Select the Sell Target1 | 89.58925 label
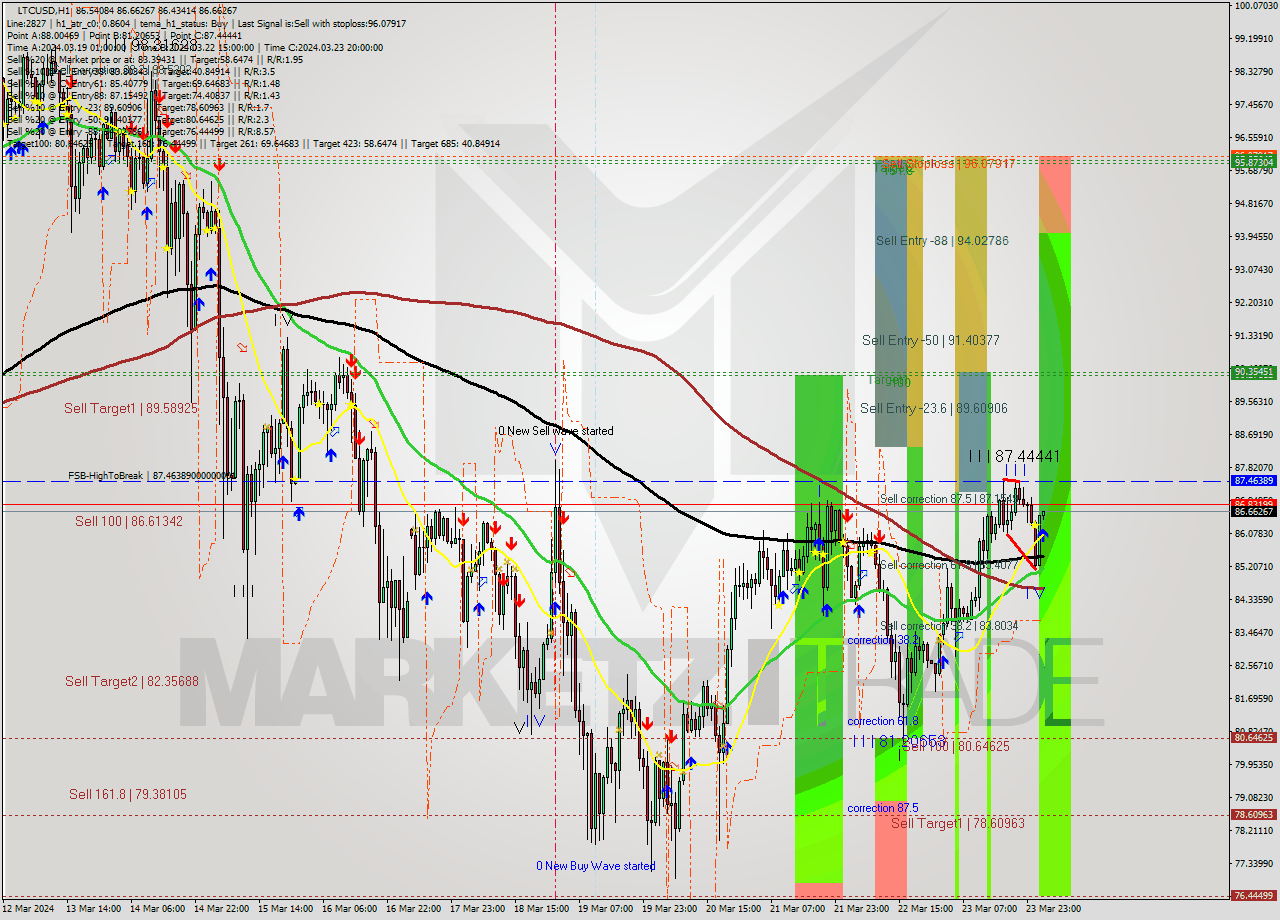Image resolution: width=1280 pixels, height=920 pixels. (131, 408)
